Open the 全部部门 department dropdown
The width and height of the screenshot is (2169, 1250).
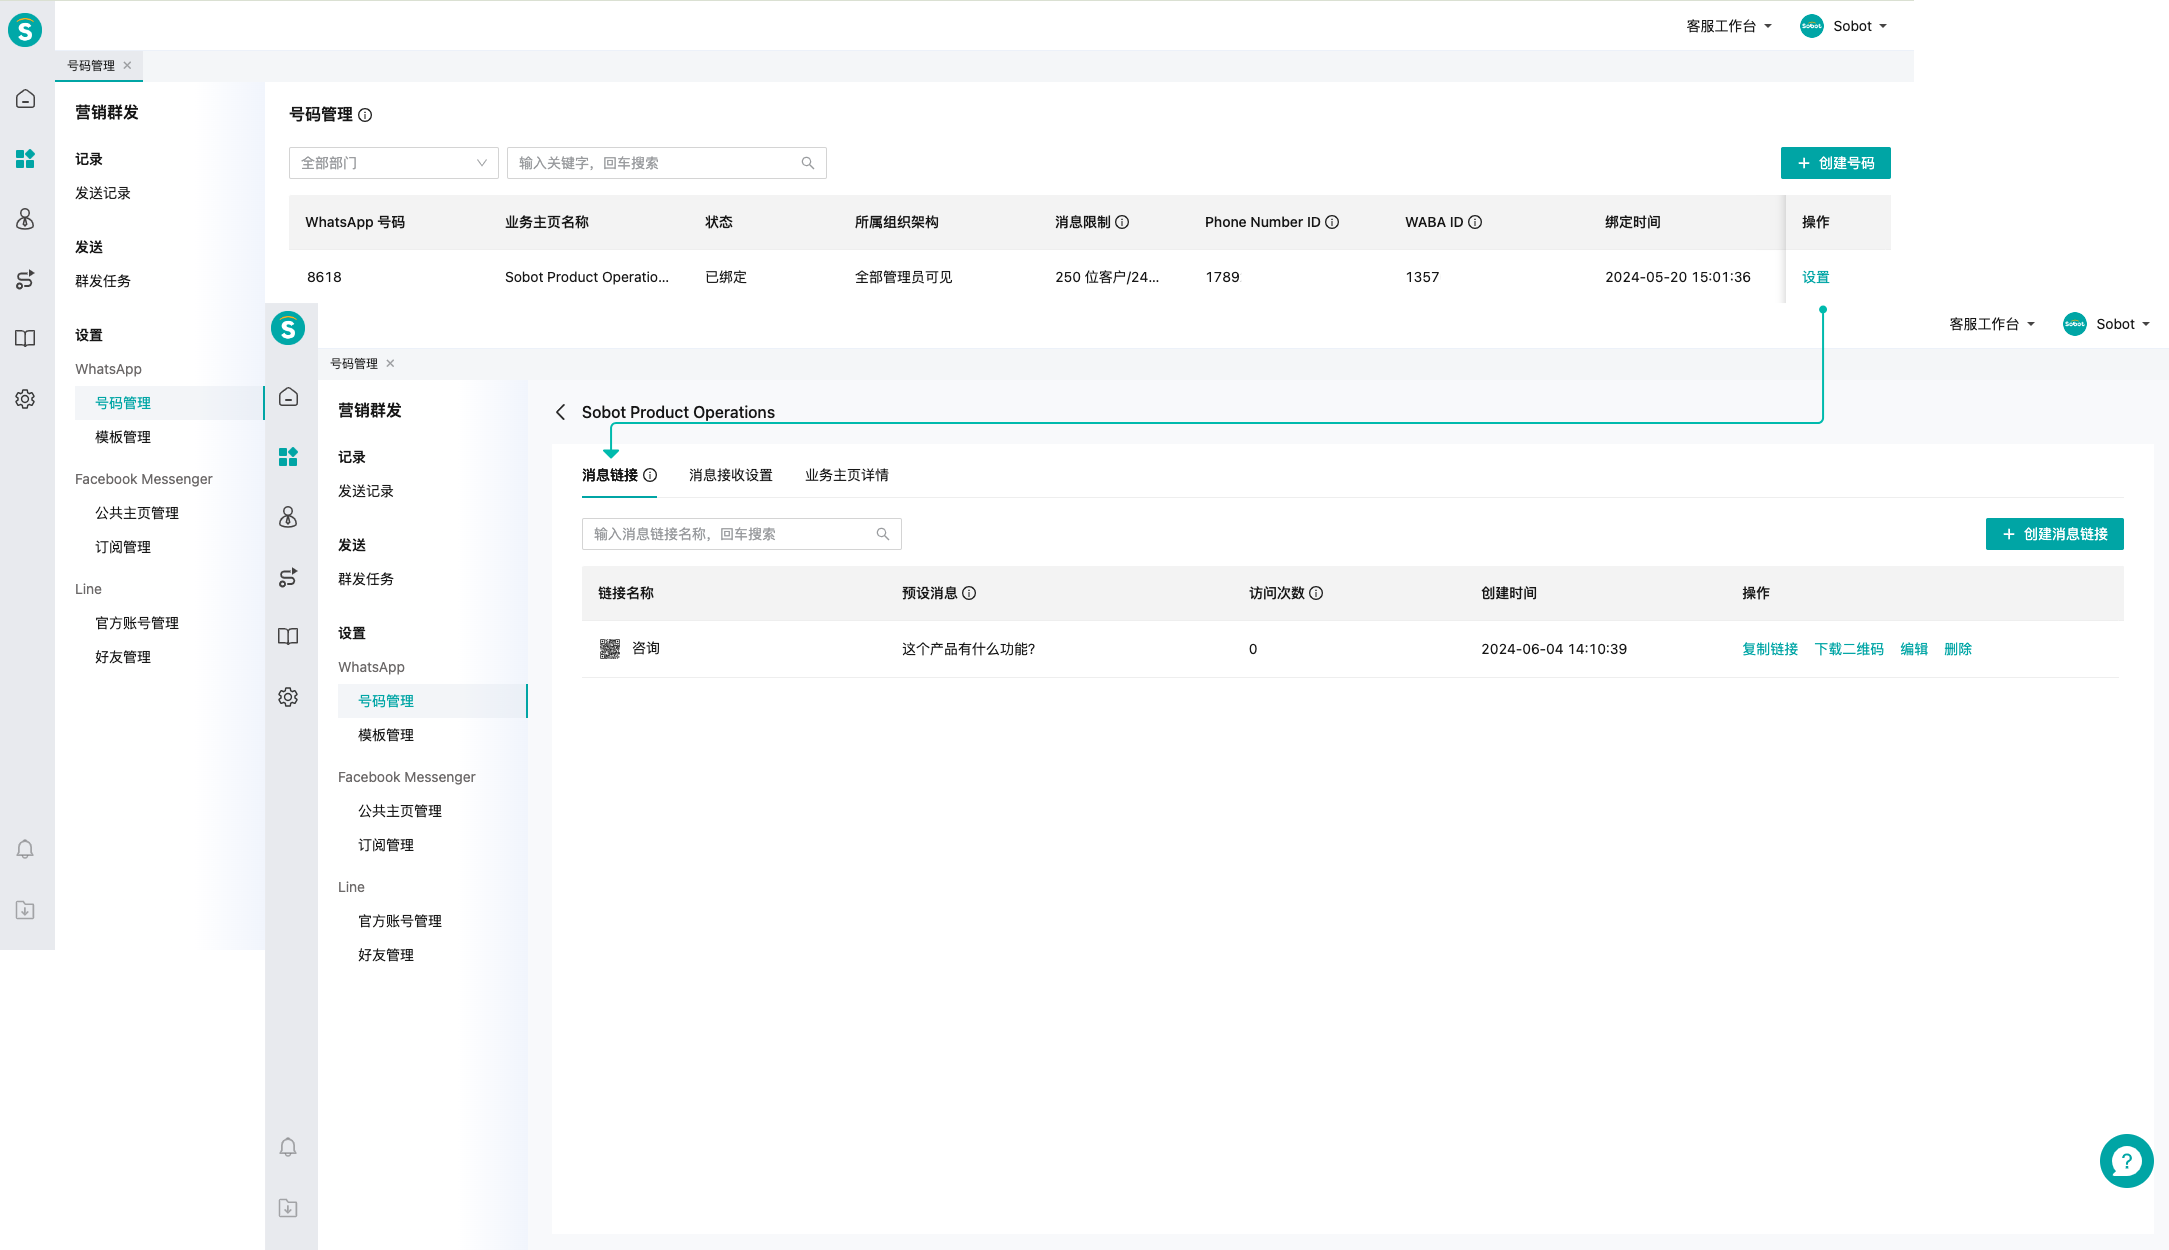pos(394,163)
